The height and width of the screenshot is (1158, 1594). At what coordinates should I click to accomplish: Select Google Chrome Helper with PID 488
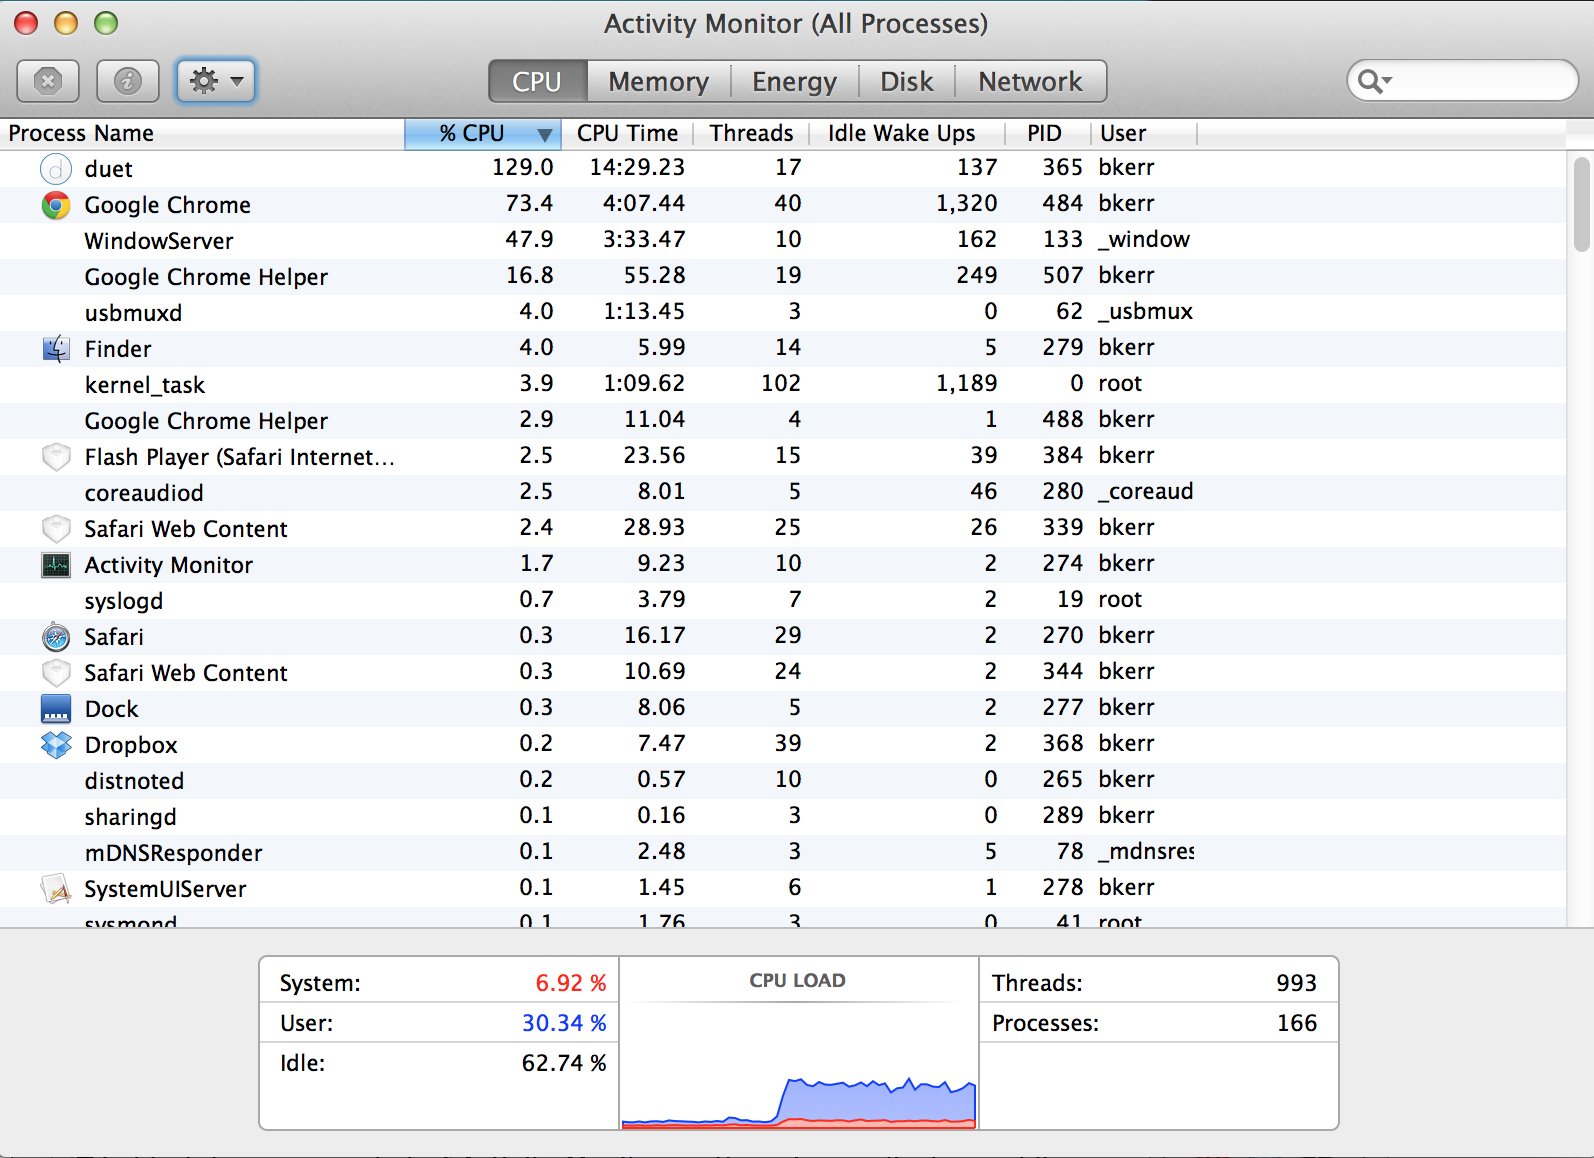[x=783, y=421]
